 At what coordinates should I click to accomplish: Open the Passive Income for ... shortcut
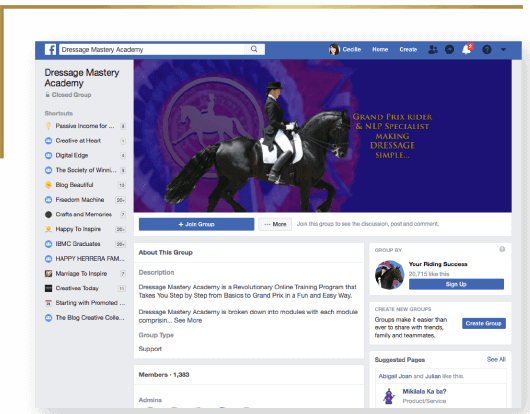pyautogui.click(x=85, y=126)
